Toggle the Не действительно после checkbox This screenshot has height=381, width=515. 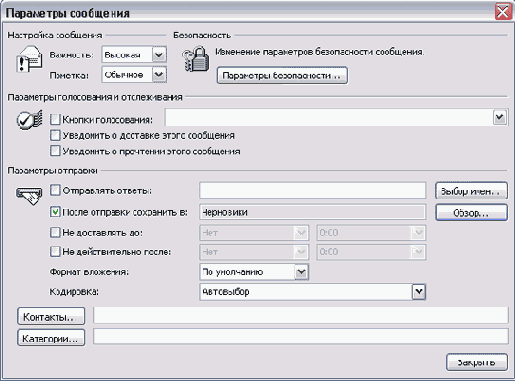point(55,251)
